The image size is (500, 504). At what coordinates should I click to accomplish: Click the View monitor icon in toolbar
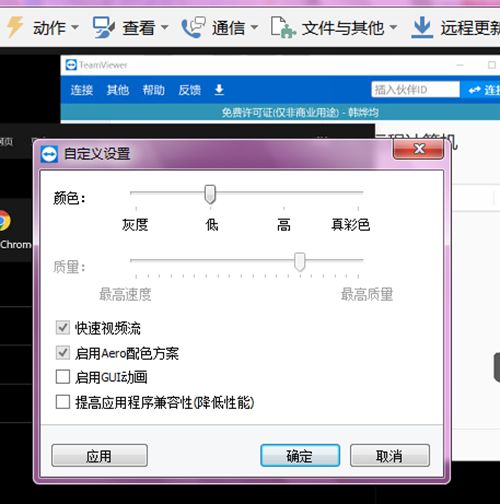[104, 27]
